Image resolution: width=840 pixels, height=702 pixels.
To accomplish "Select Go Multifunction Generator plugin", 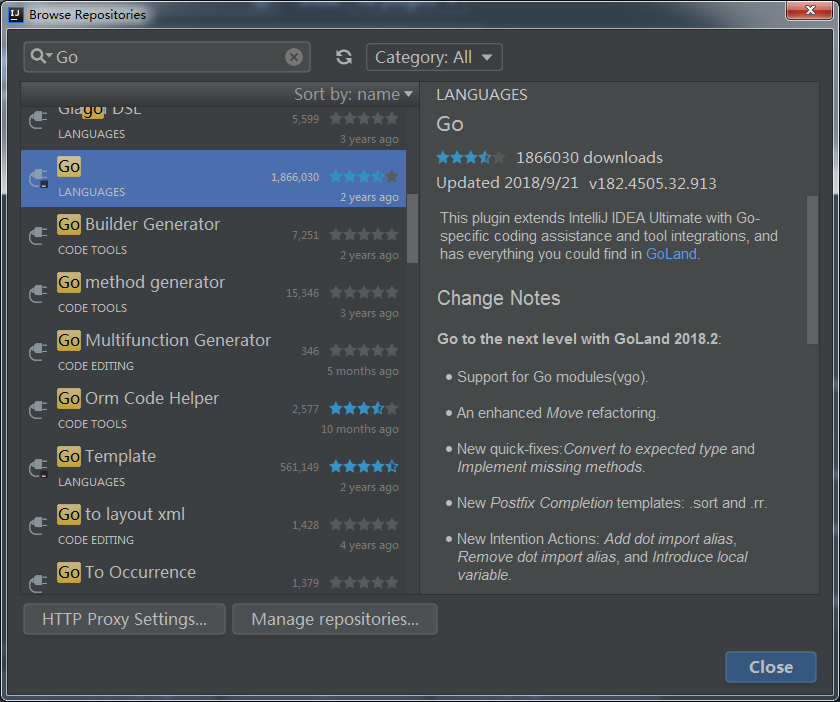I will coord(213,352).
